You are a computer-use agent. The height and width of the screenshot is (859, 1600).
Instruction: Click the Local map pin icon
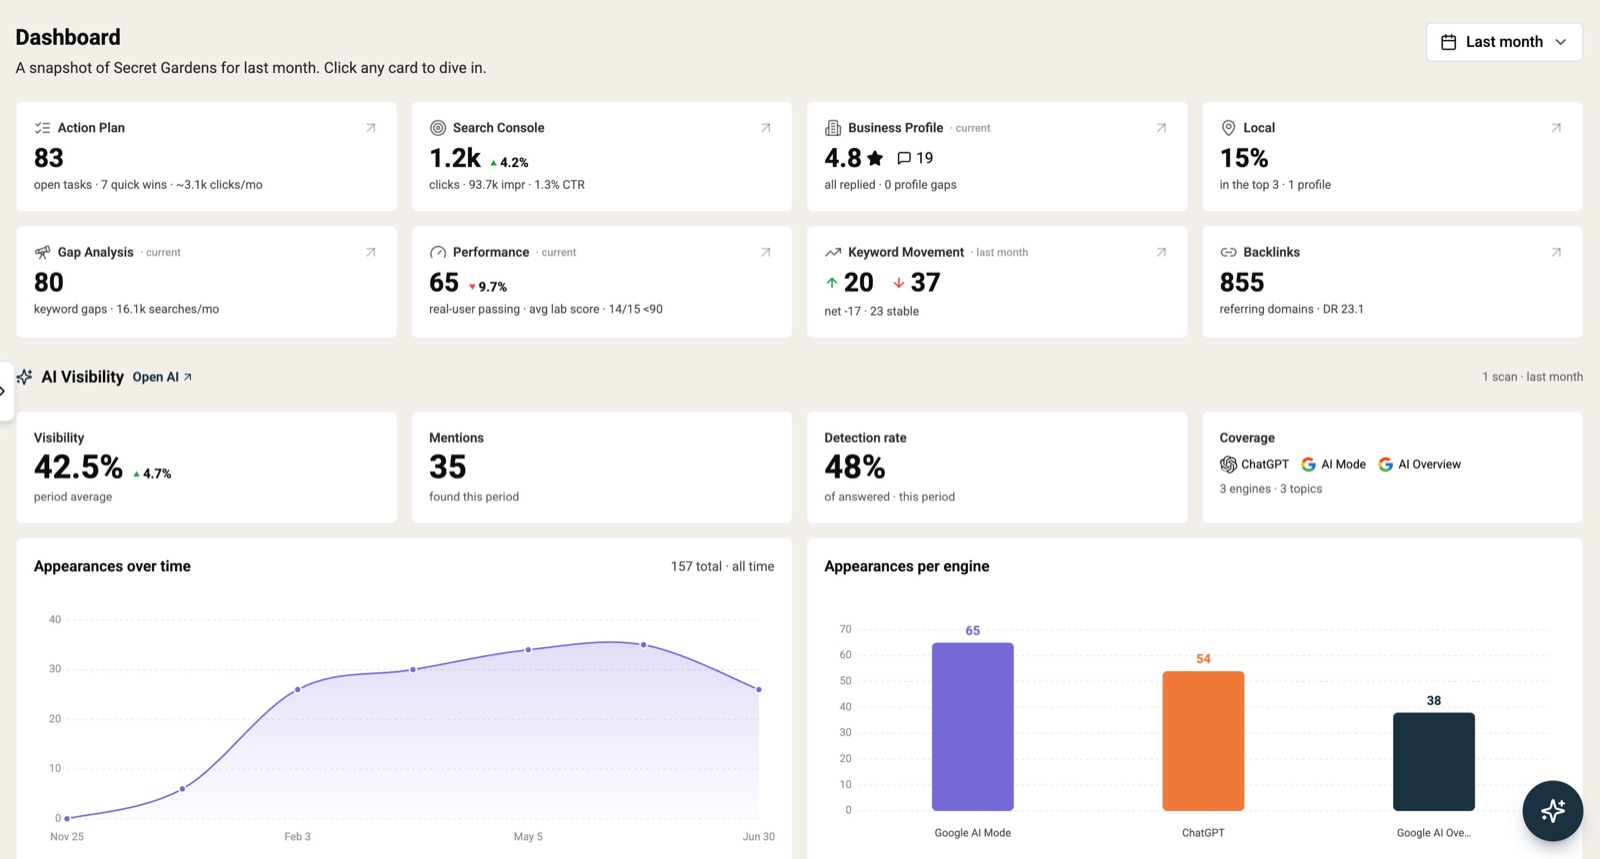point(1228,128)
